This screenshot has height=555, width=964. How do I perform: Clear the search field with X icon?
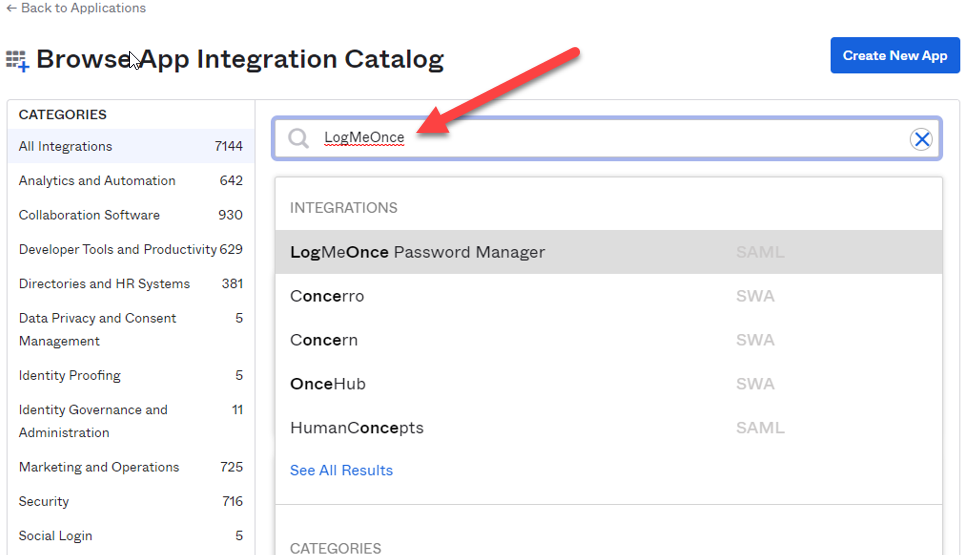coord(921,139)
